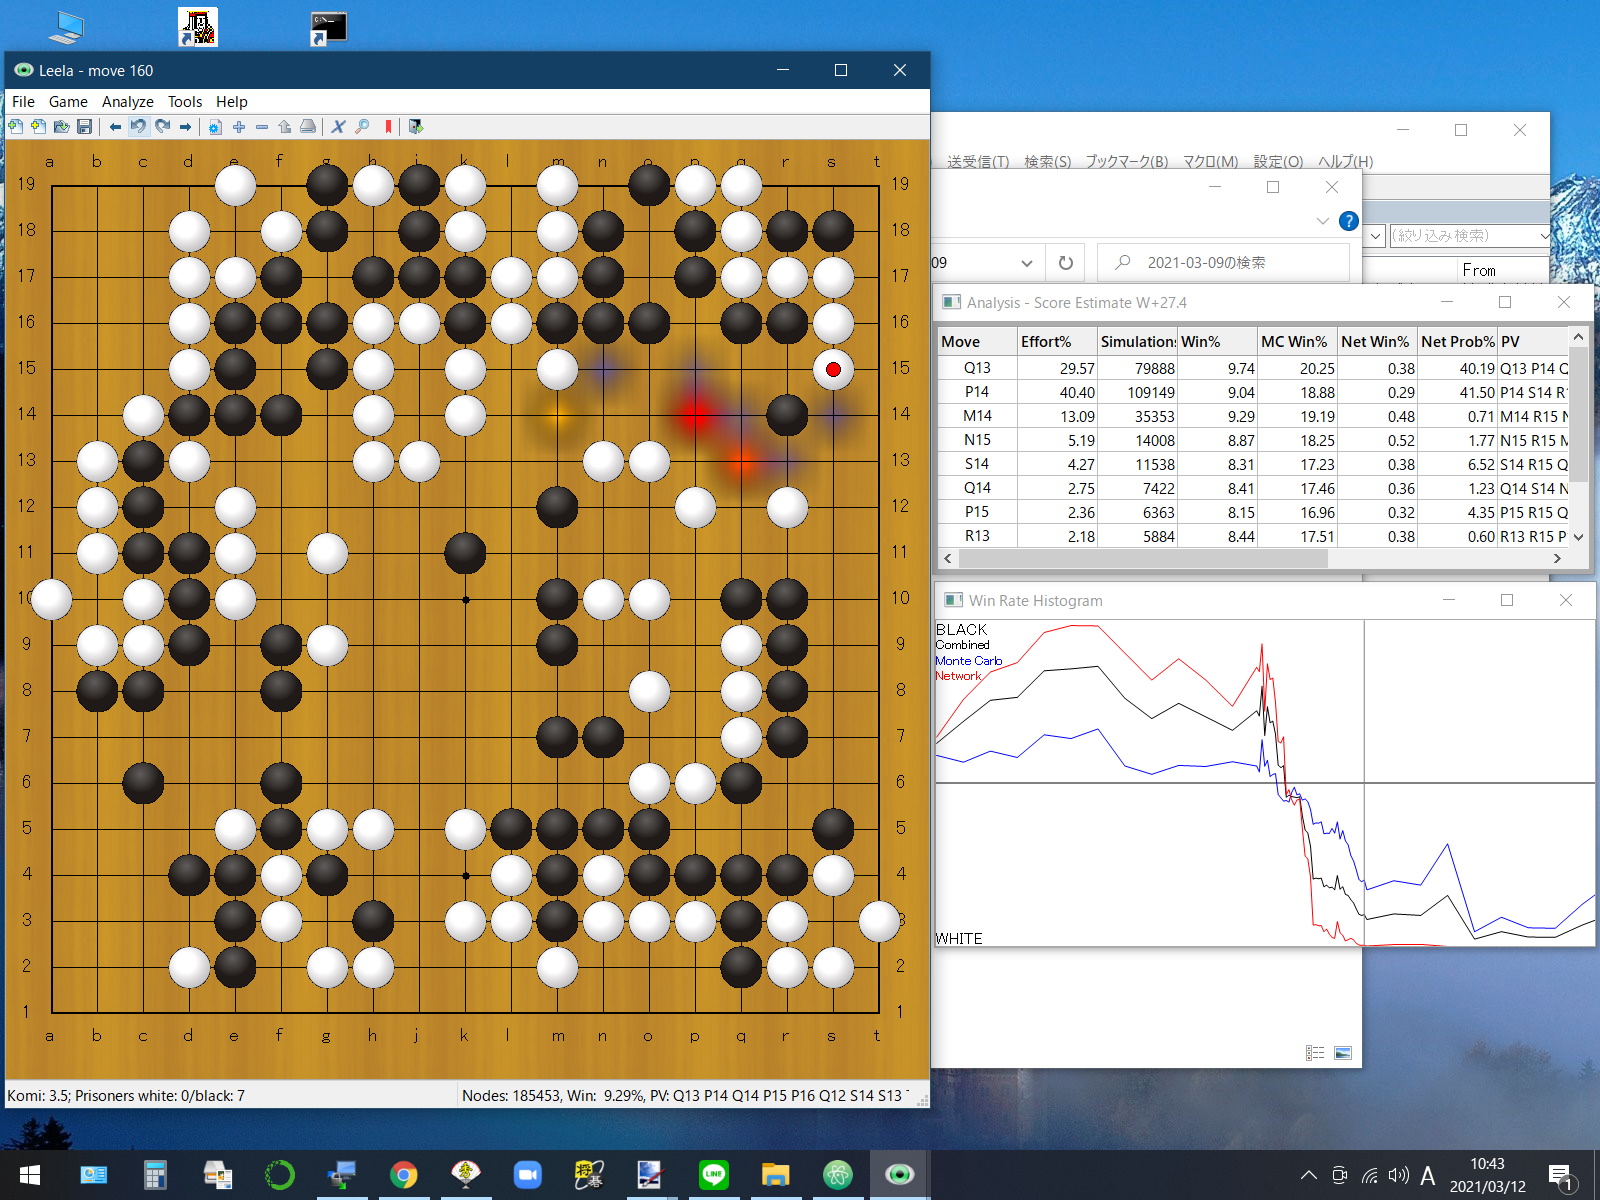Click the exit door toolbar icon
This screenshot has width=1600, height=1200.
click(x=416, y=127)
